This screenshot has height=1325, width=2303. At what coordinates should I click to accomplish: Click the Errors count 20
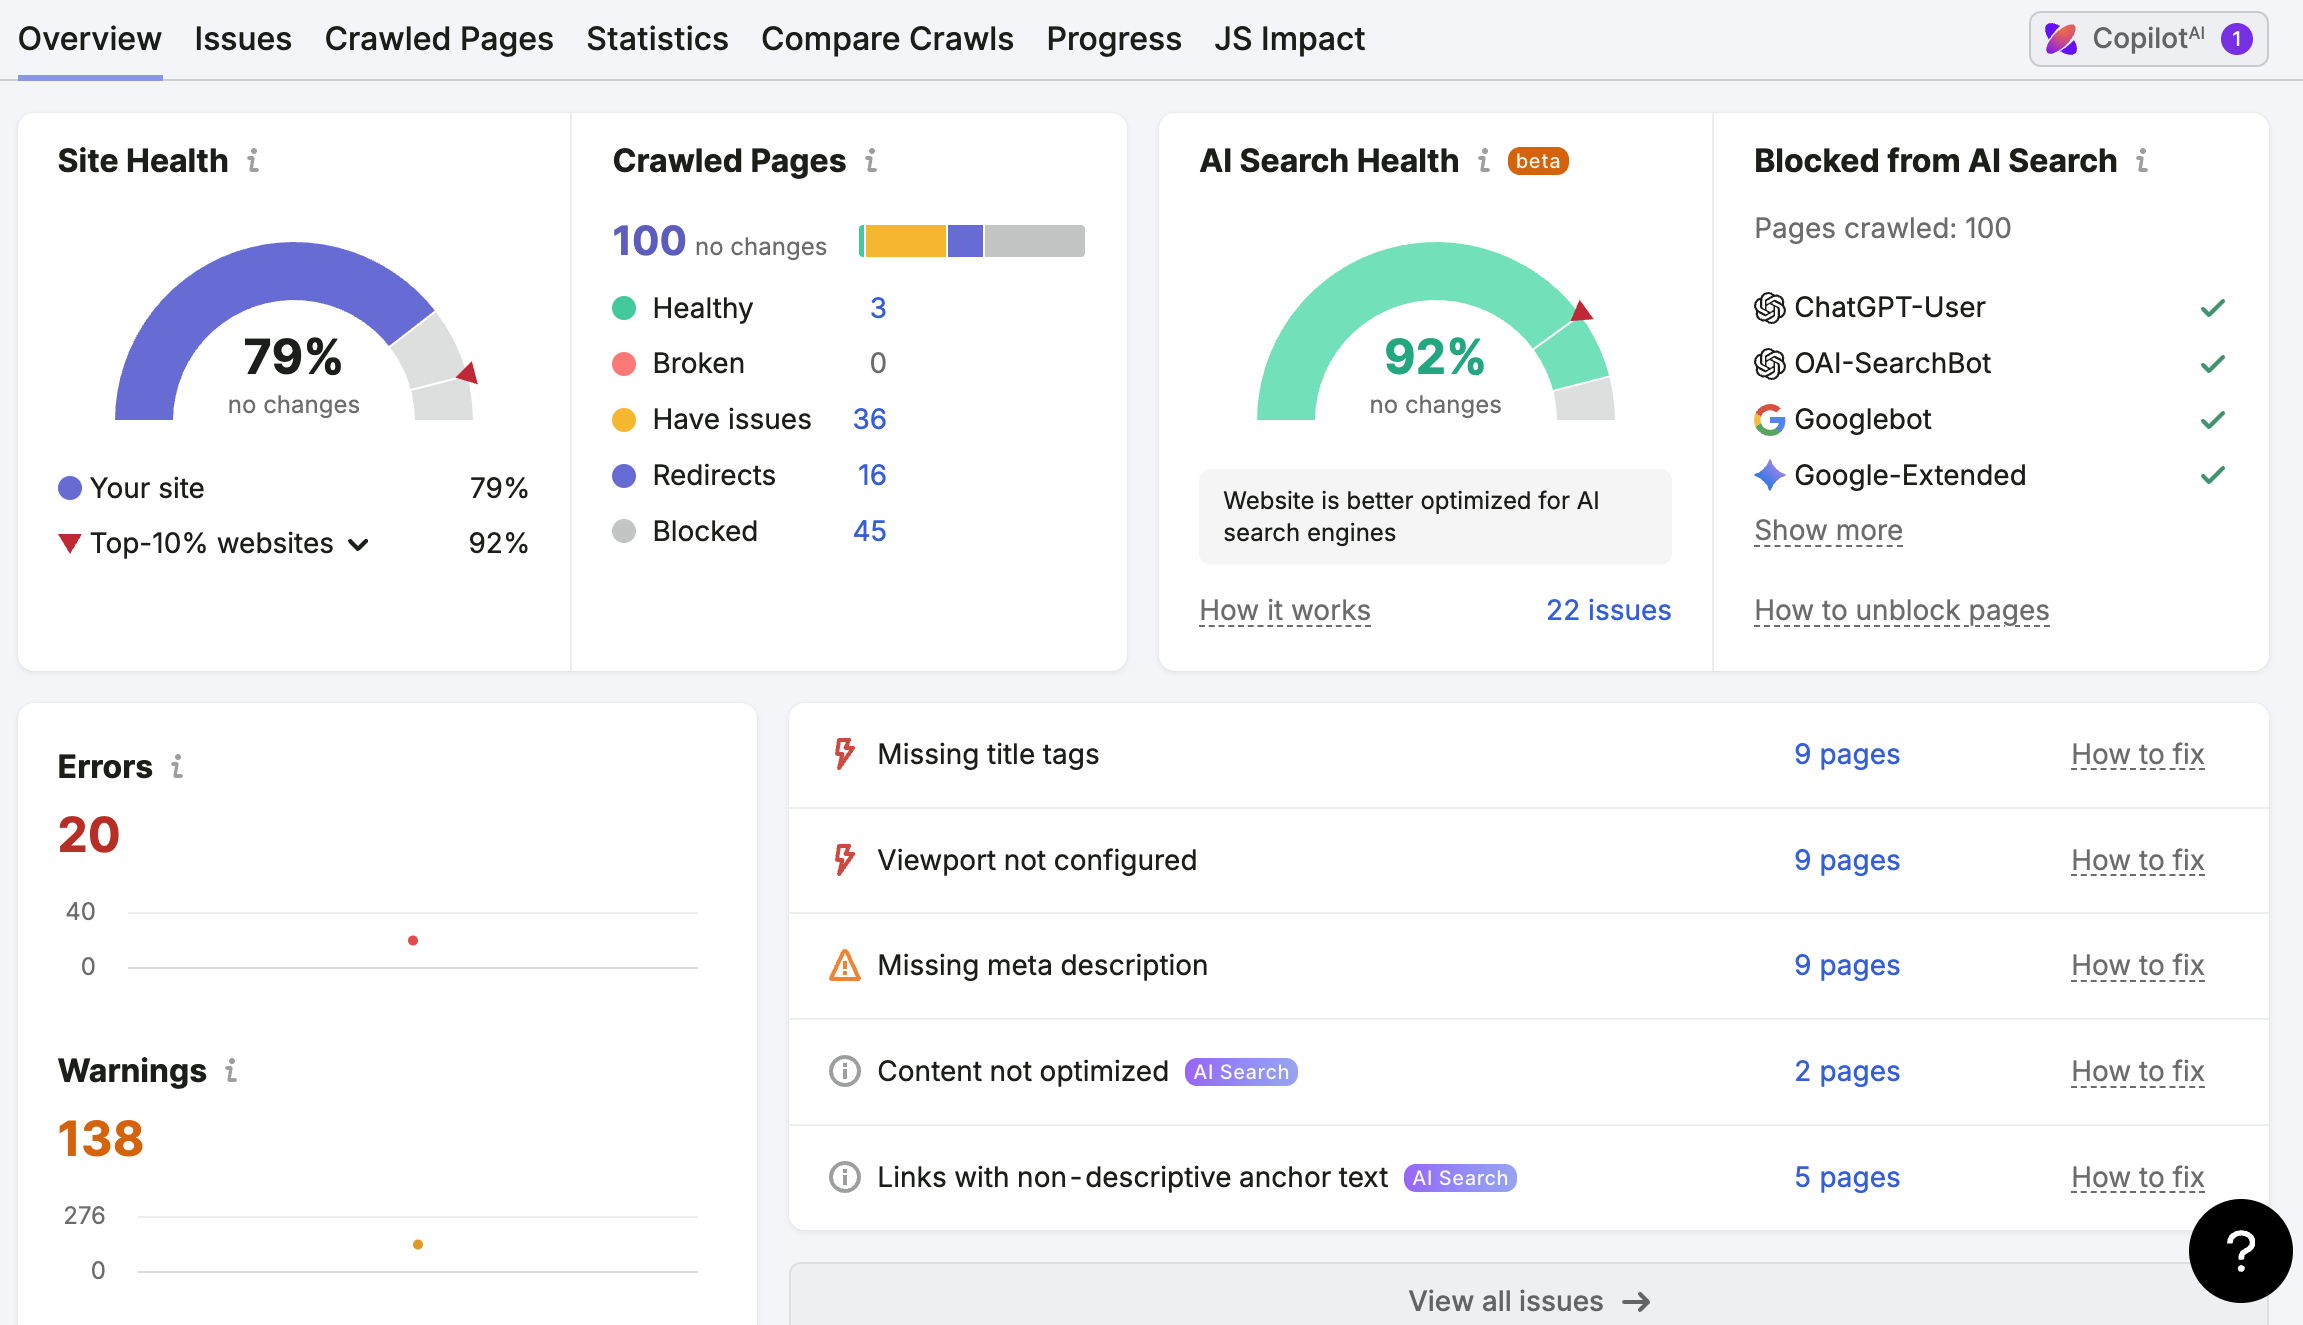pos(89,834)
